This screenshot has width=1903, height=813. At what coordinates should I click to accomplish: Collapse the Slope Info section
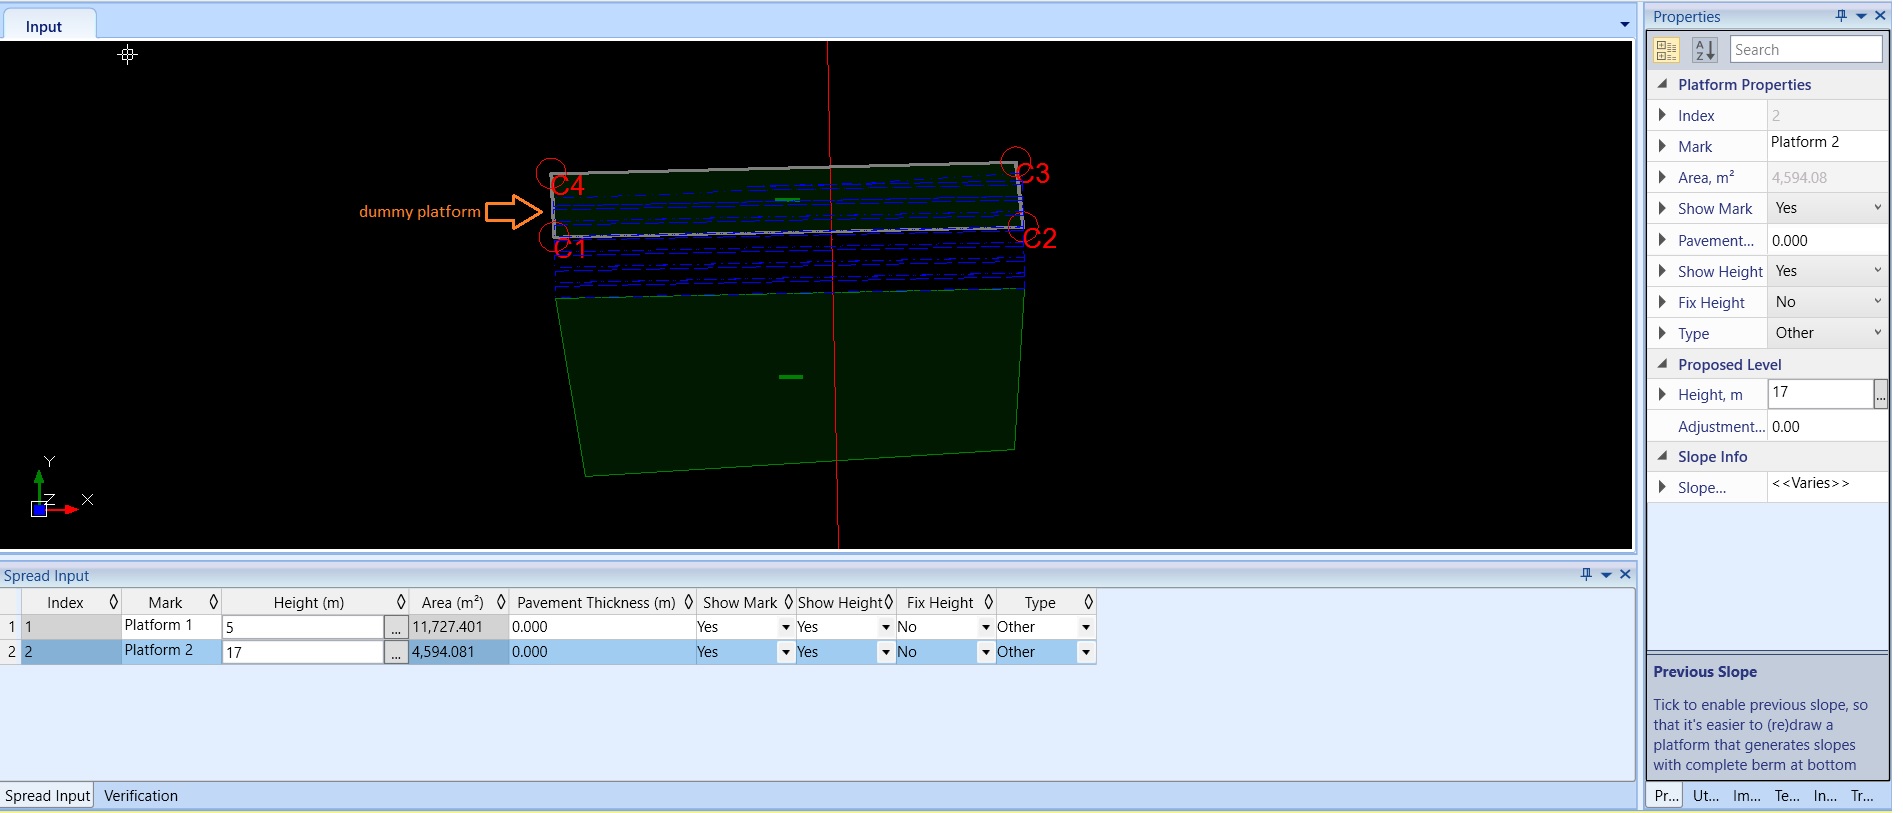point(1662,456)
